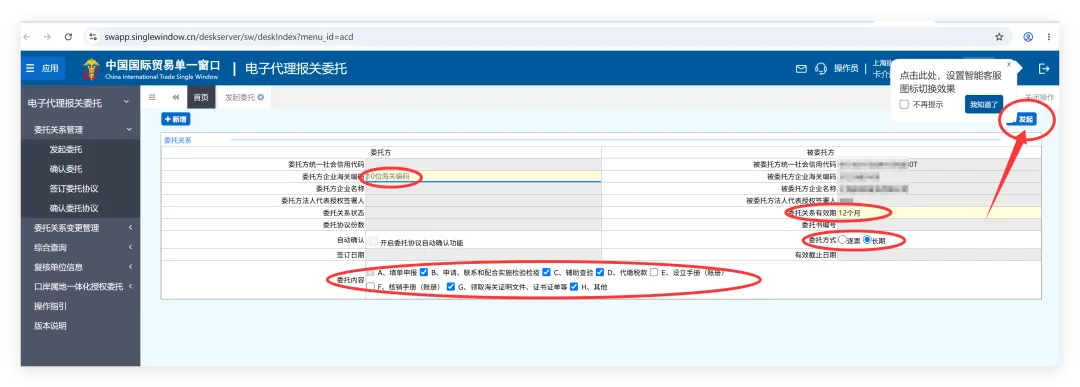1080x387 pixels.
Task: Open the Chrome three-dot menu
Action: click(x=1048, y=36)
